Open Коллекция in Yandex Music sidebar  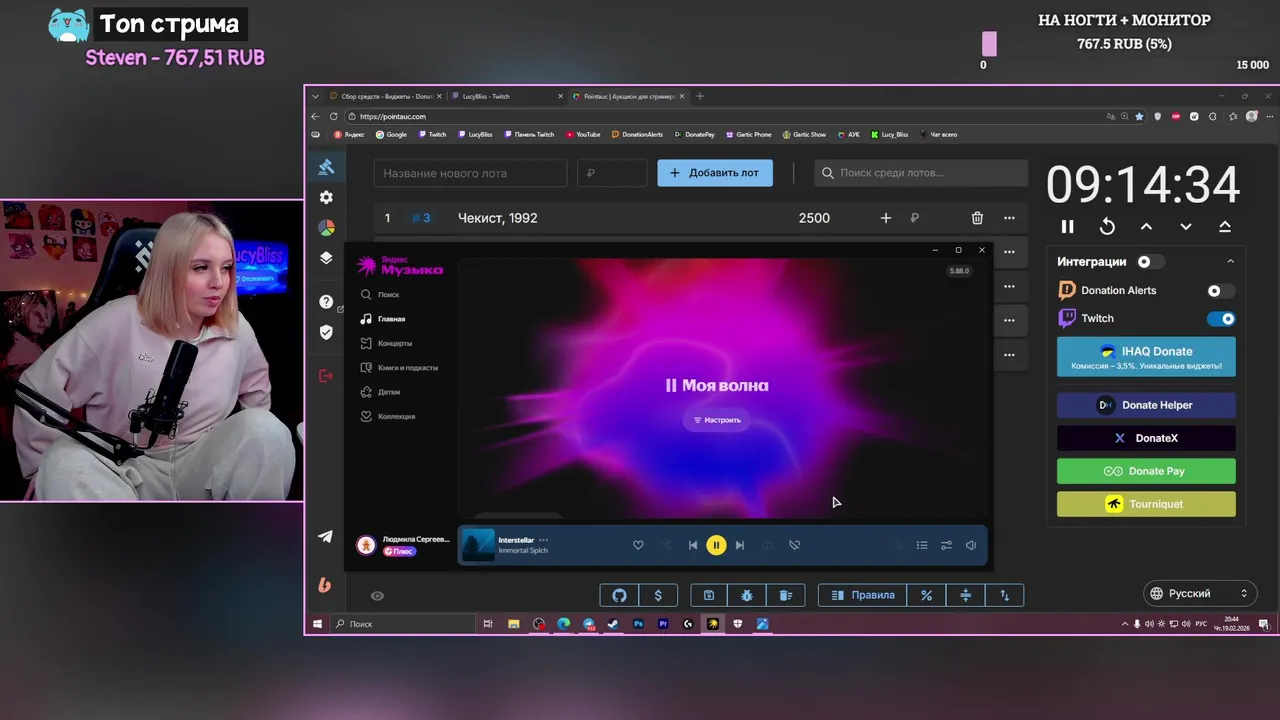[396, 416]
